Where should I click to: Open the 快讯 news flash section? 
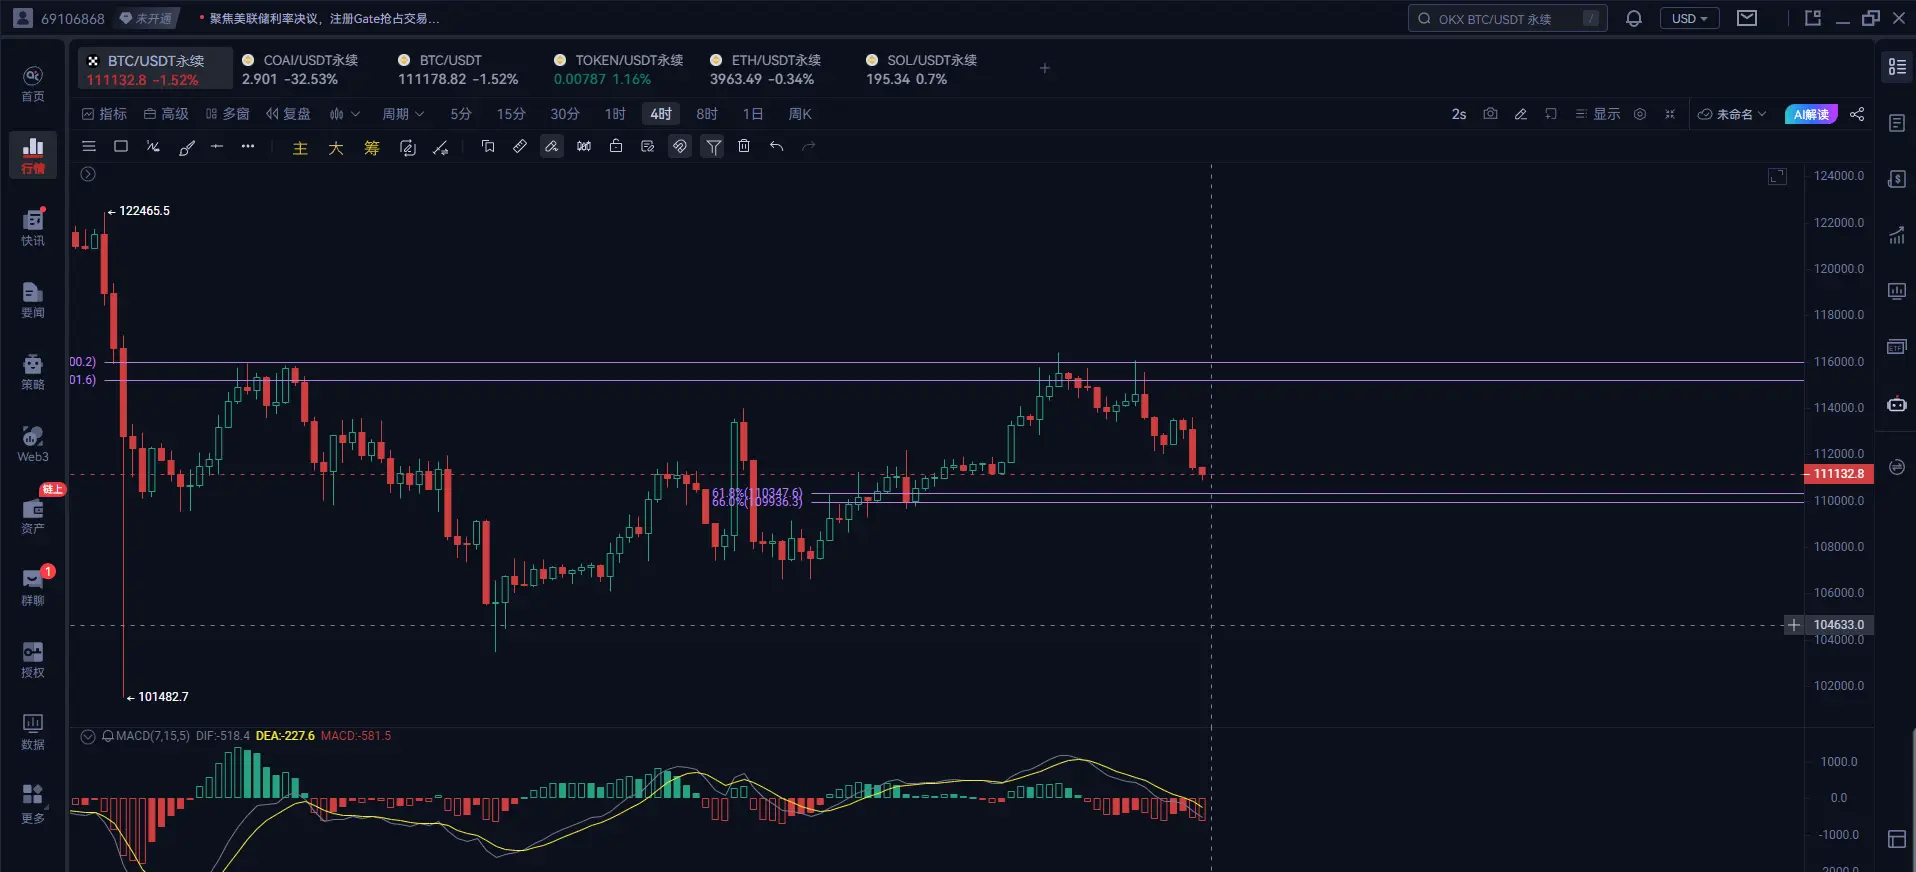(x=33, y=228)
